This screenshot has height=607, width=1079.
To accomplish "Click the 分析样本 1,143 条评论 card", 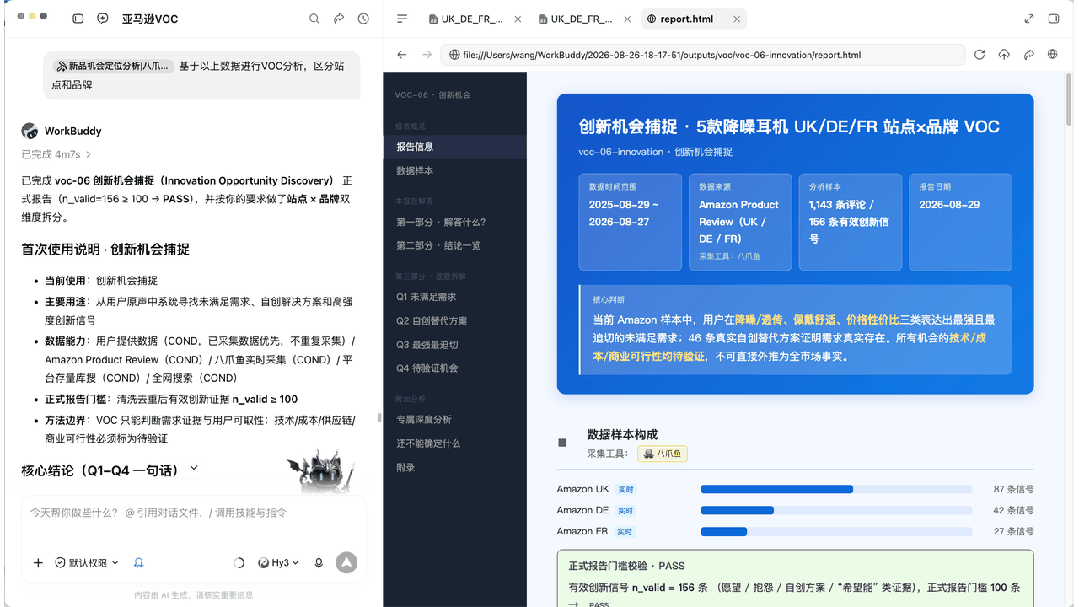I will pos(850,222).
